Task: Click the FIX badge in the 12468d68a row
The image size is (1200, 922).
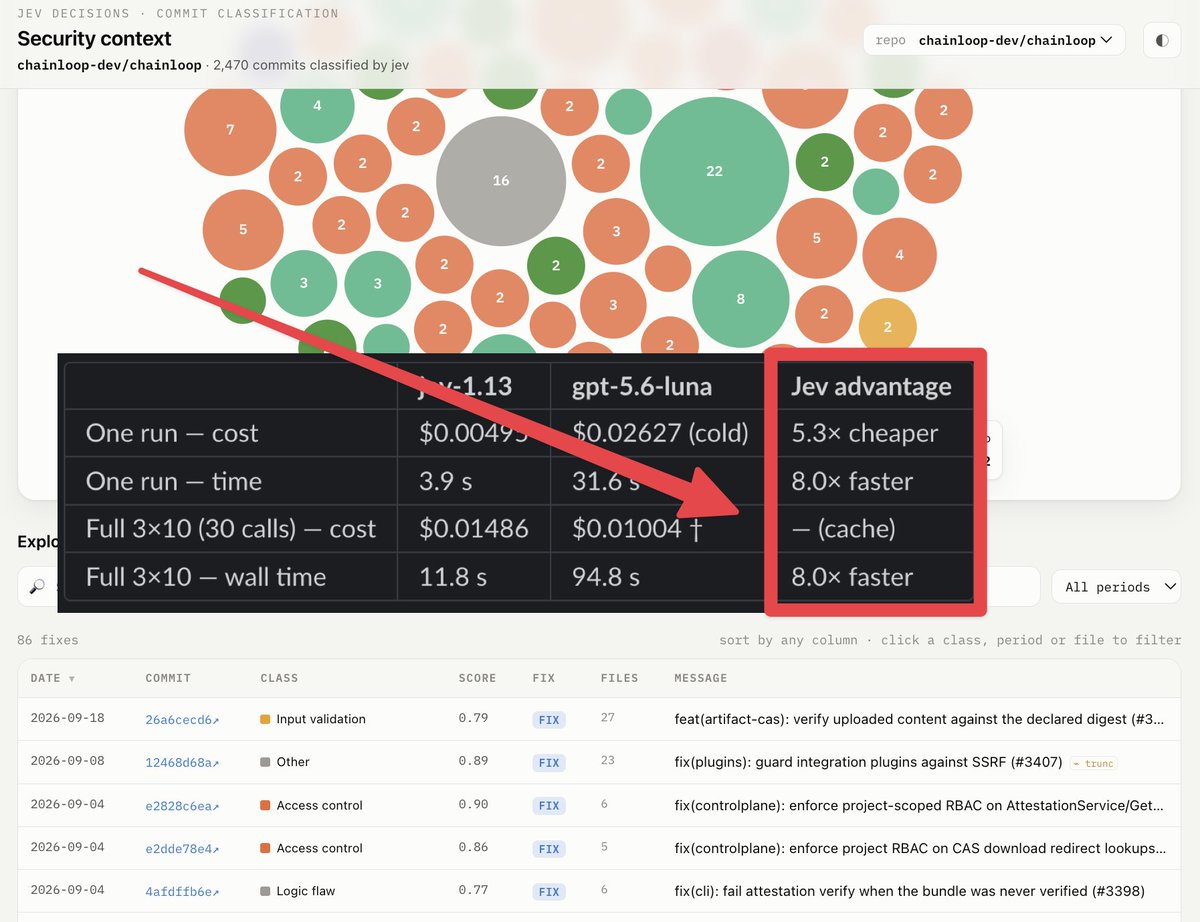Action: click(548, 762)
